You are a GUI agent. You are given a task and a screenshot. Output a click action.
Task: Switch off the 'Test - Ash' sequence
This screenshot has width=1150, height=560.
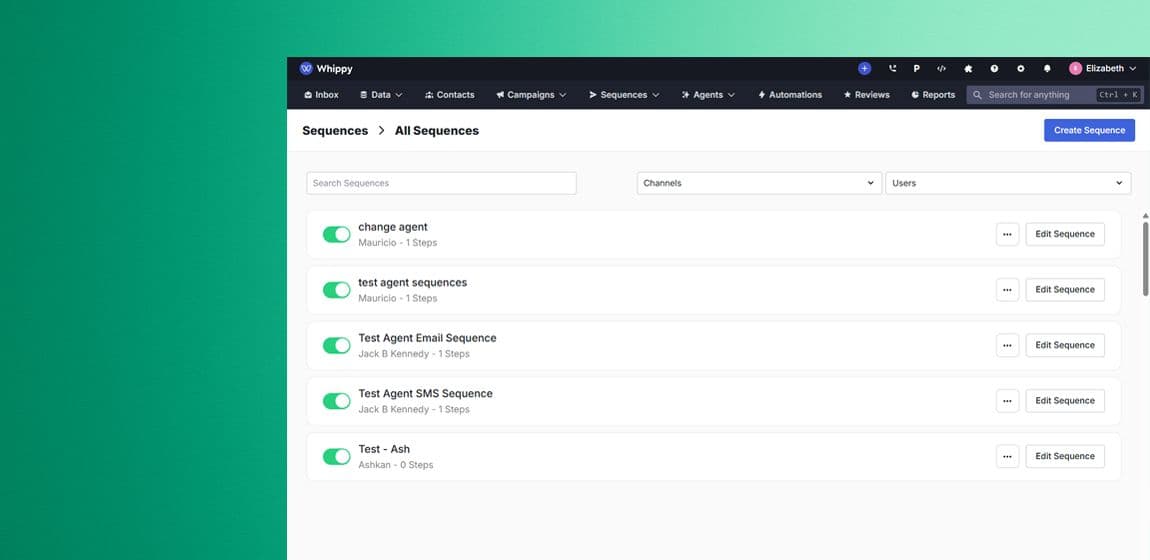(336, 456)
